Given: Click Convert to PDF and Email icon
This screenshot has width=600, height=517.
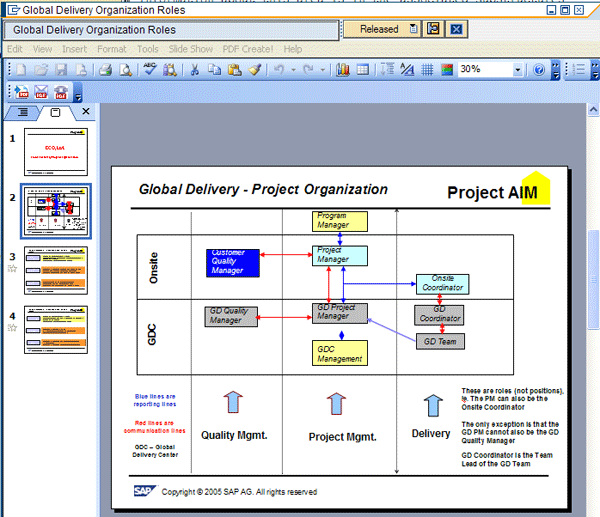Looking at the screenshot, I should 41,92.
